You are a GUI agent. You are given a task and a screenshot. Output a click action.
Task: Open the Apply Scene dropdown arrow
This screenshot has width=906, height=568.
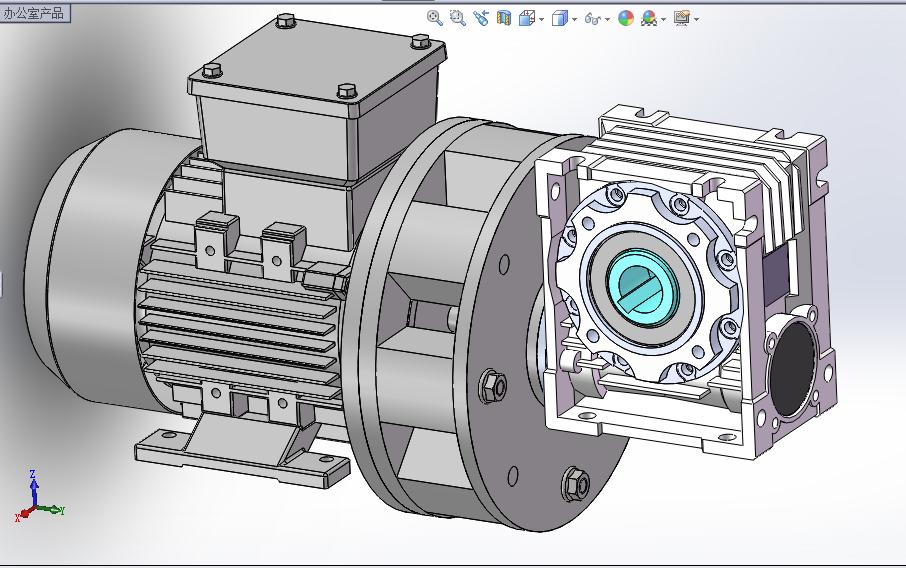(663, 19)
